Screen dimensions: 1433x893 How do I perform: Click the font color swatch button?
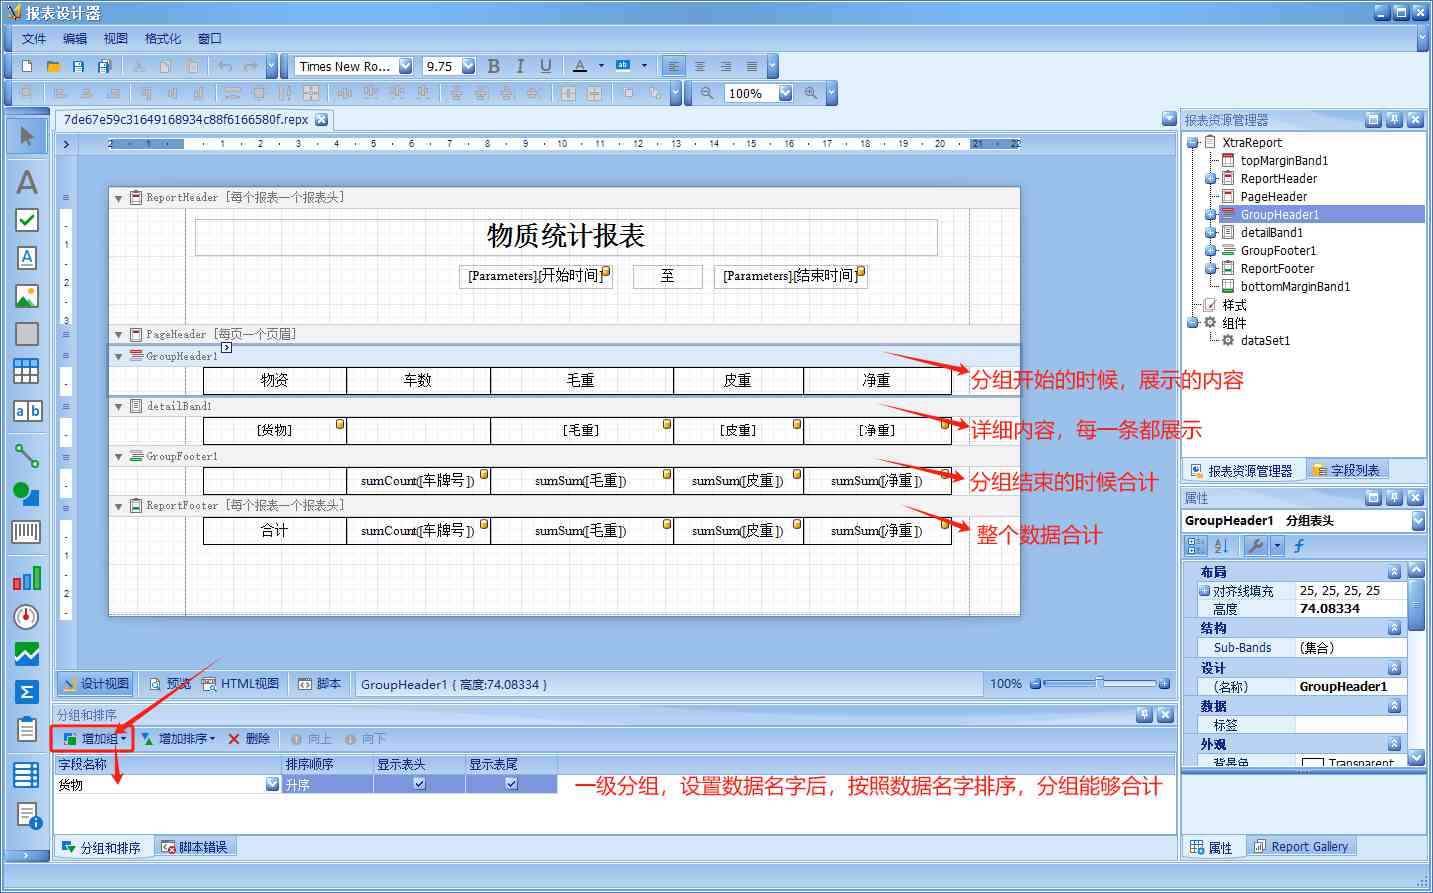pyautogui.click(x=580, y=67)
